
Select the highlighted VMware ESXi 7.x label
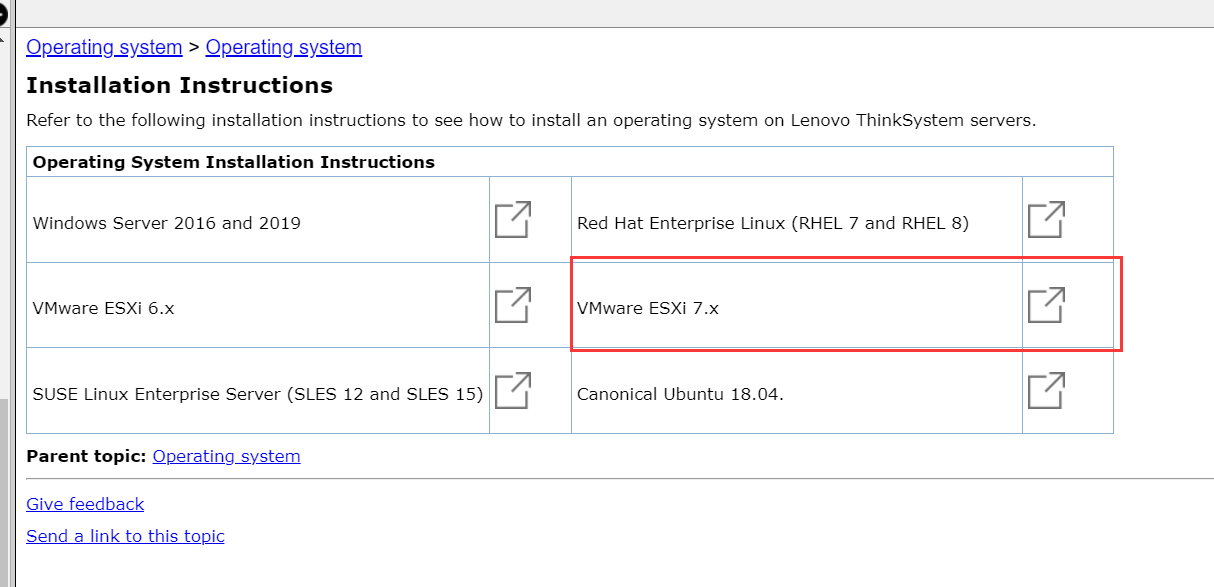[x=648, y=308]
